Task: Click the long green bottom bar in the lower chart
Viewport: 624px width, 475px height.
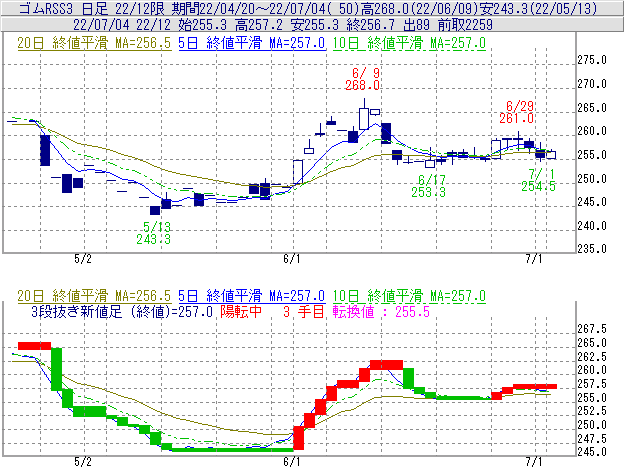Action: click(x=233, y=450)
